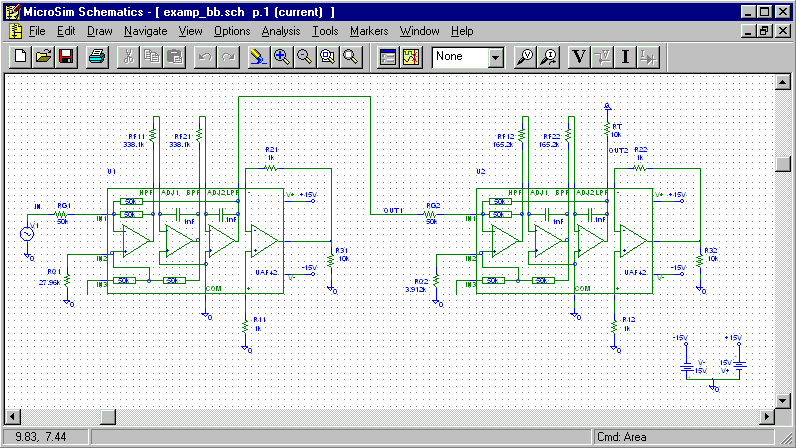This screenshot has height=448, width=796.
Task: Click the vertical scrollbar down arrow
Action: point(786,399)
